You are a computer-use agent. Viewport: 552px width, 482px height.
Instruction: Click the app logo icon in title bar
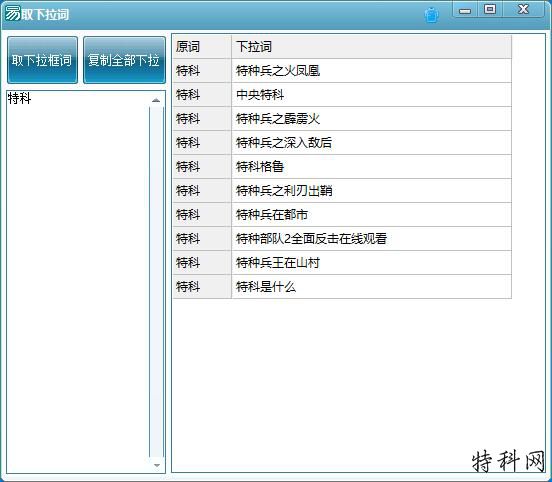(12, 13)
